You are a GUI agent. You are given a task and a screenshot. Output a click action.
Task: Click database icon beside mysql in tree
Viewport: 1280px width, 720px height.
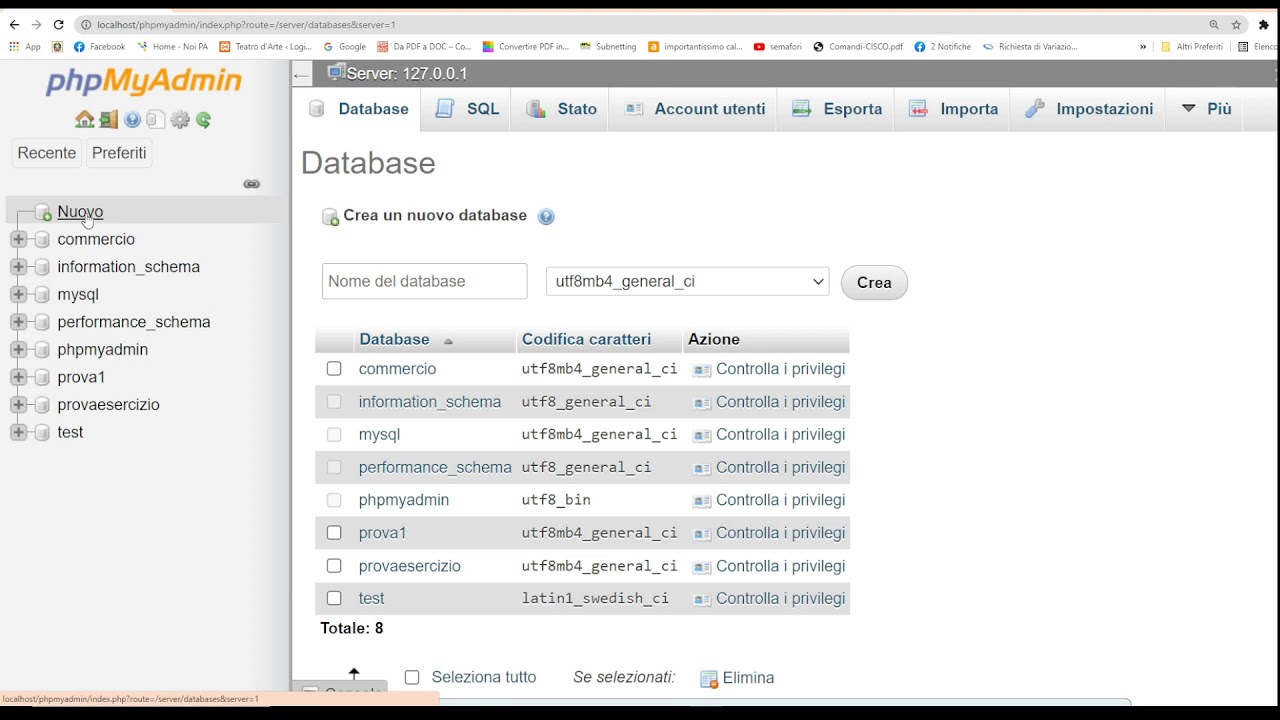42,295
